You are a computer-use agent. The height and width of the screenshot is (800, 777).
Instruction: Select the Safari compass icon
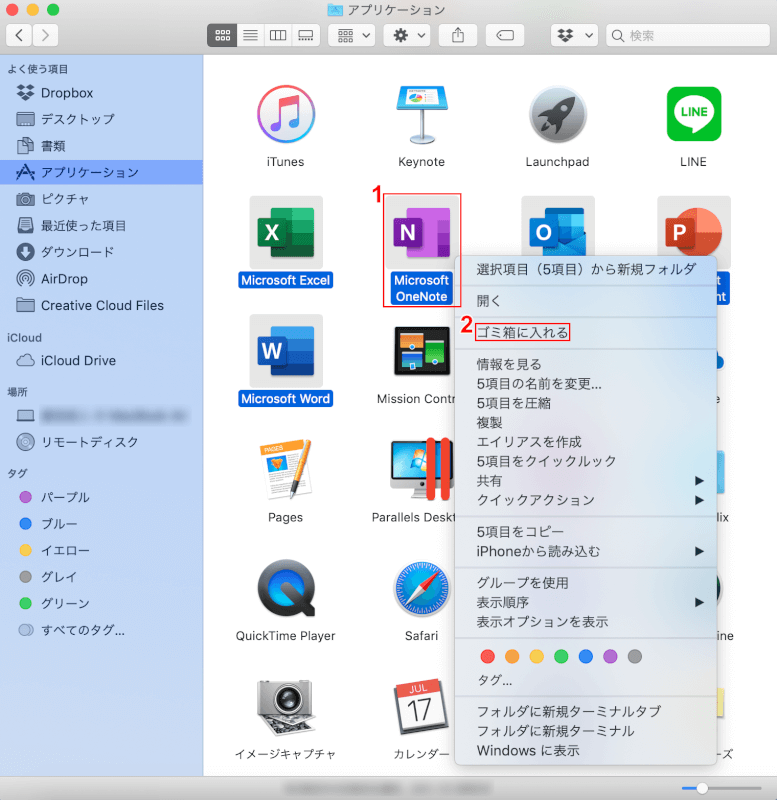[421, 588]
